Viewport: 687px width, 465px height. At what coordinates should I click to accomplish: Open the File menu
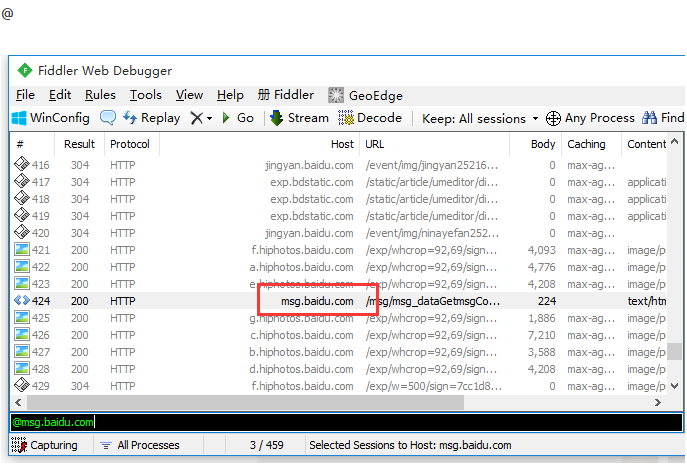(x=25, y=95)
